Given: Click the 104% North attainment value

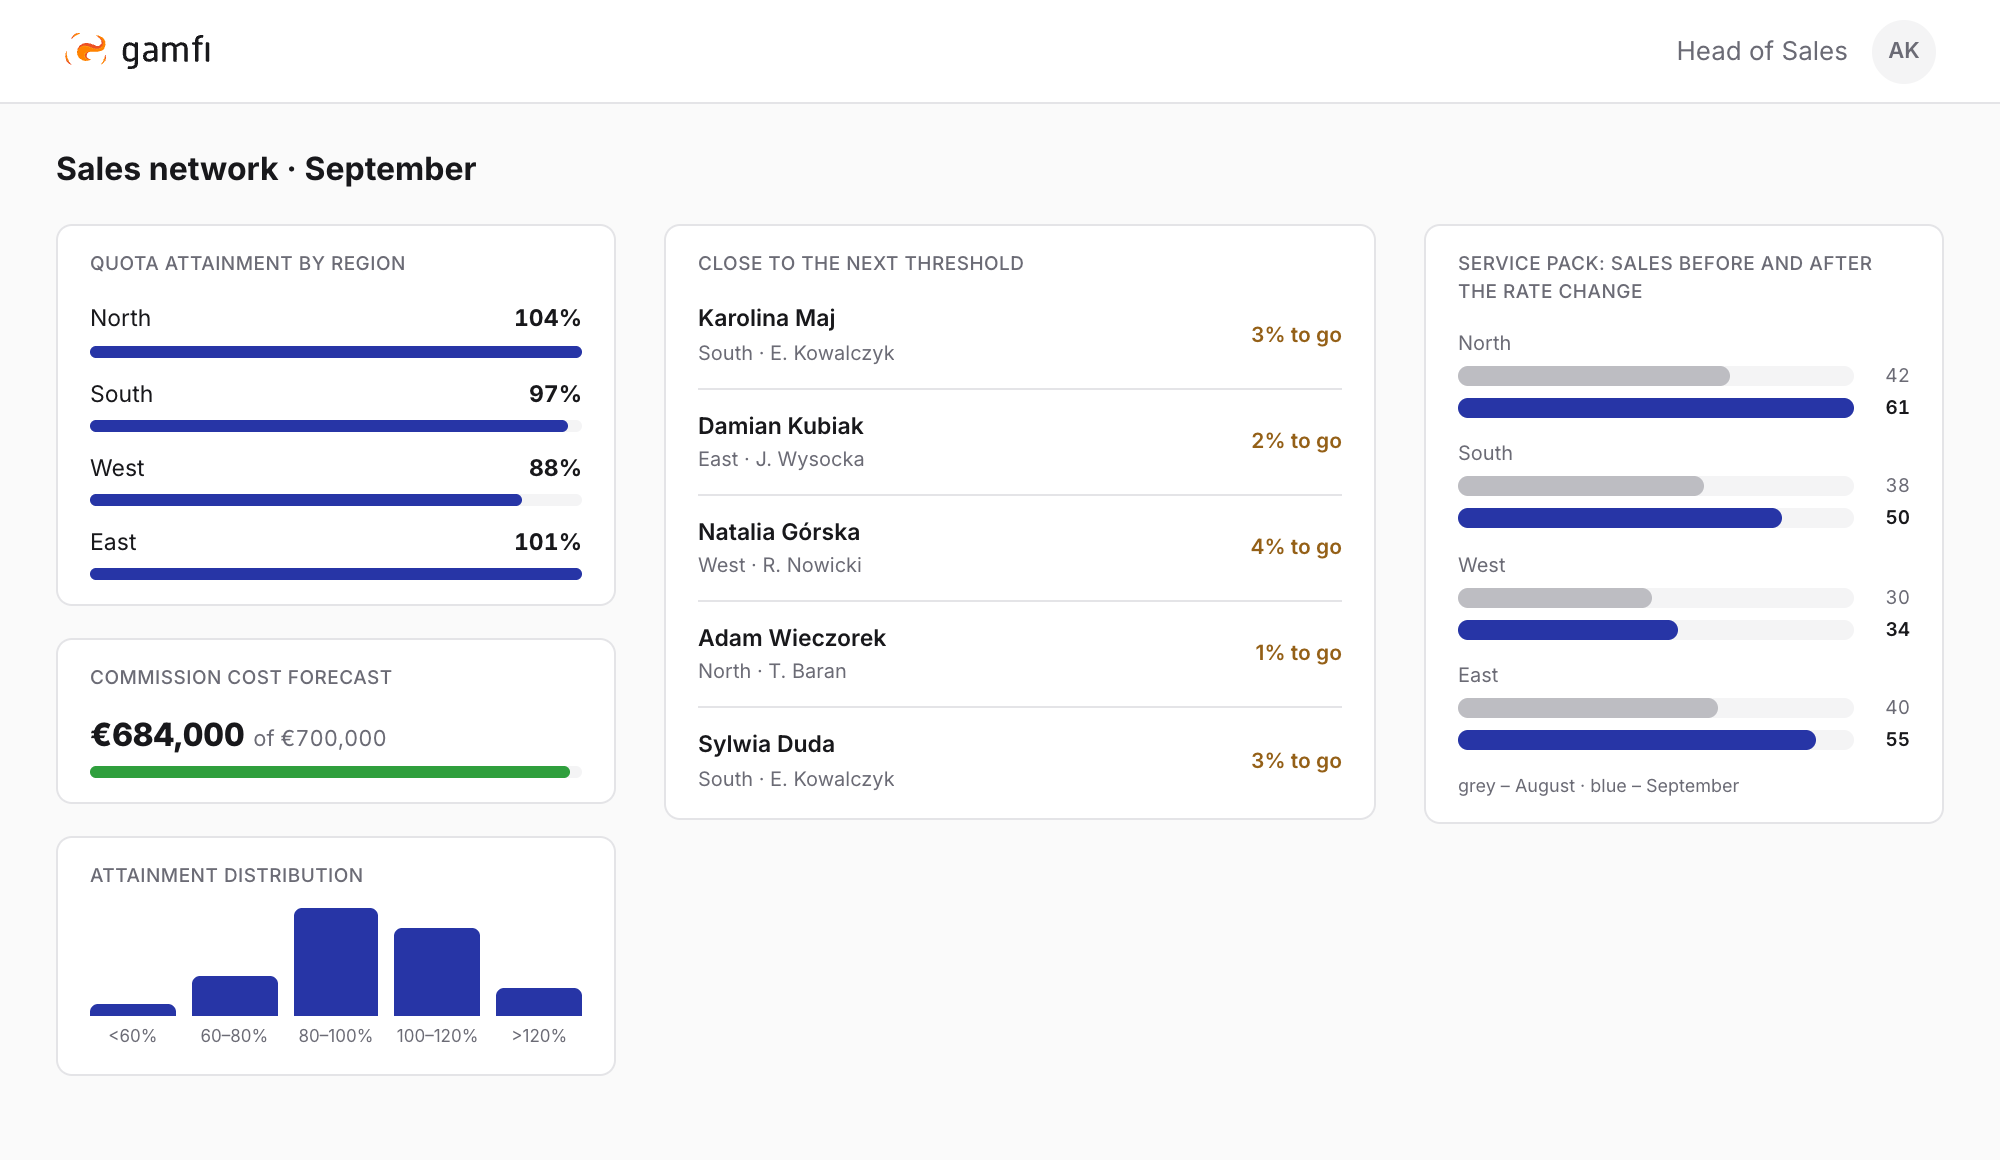Looking at the screenshot, I should [547, 318].
